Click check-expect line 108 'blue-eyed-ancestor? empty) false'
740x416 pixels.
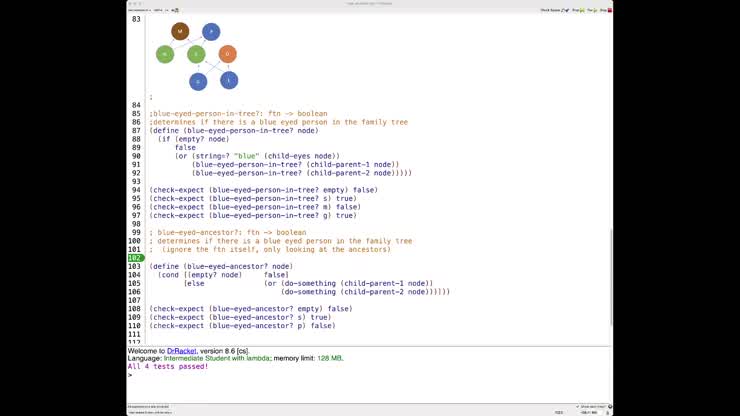pyautogui.click(x=251, y=309)
